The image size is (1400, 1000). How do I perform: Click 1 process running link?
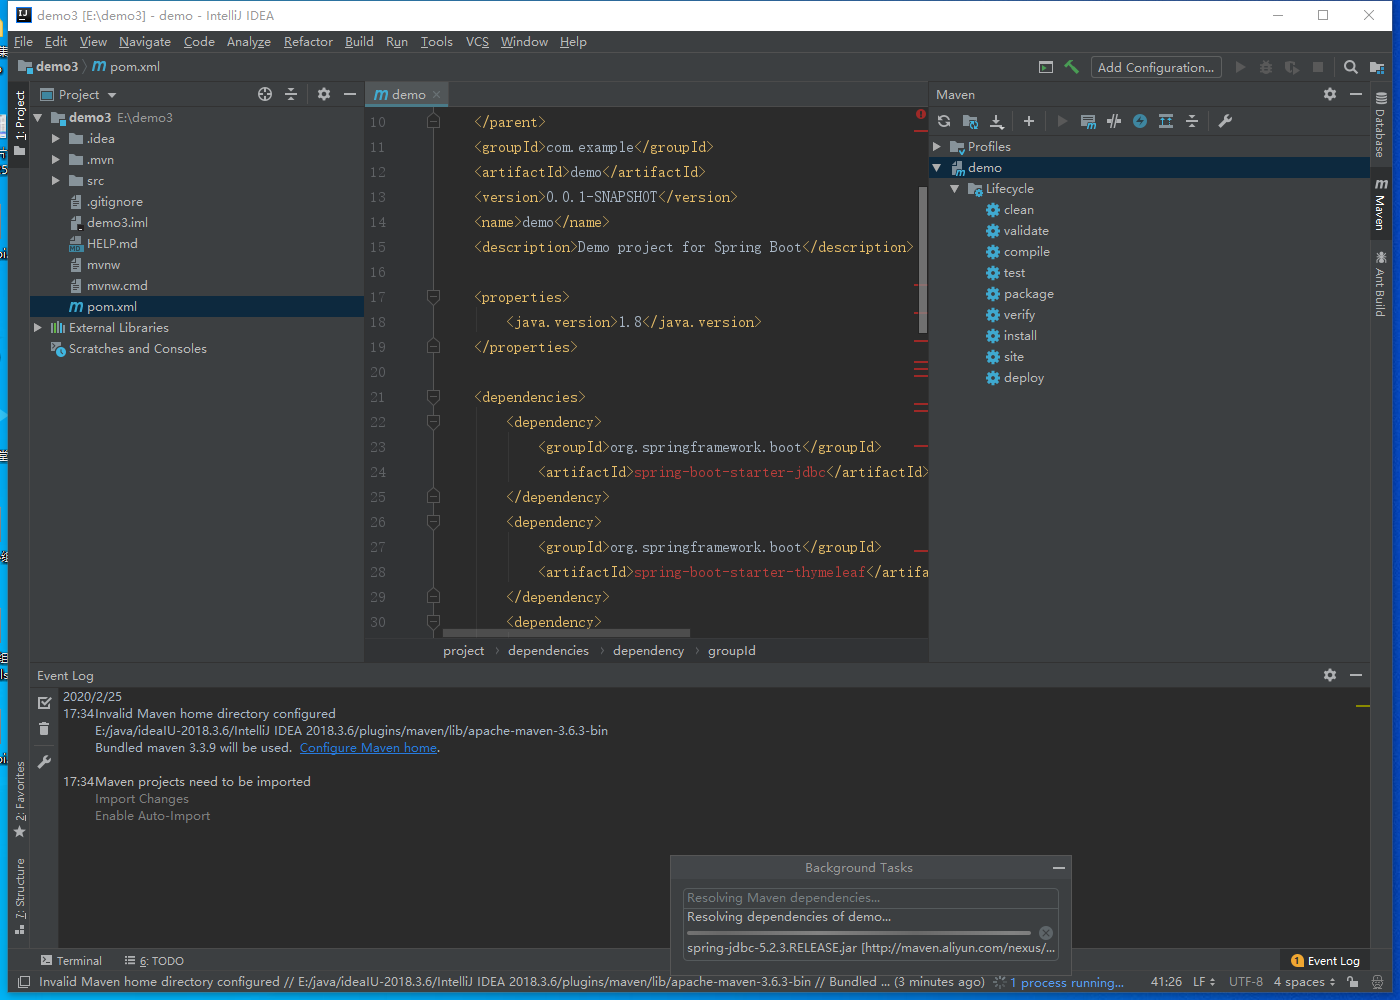click(x=1066, y=983)
